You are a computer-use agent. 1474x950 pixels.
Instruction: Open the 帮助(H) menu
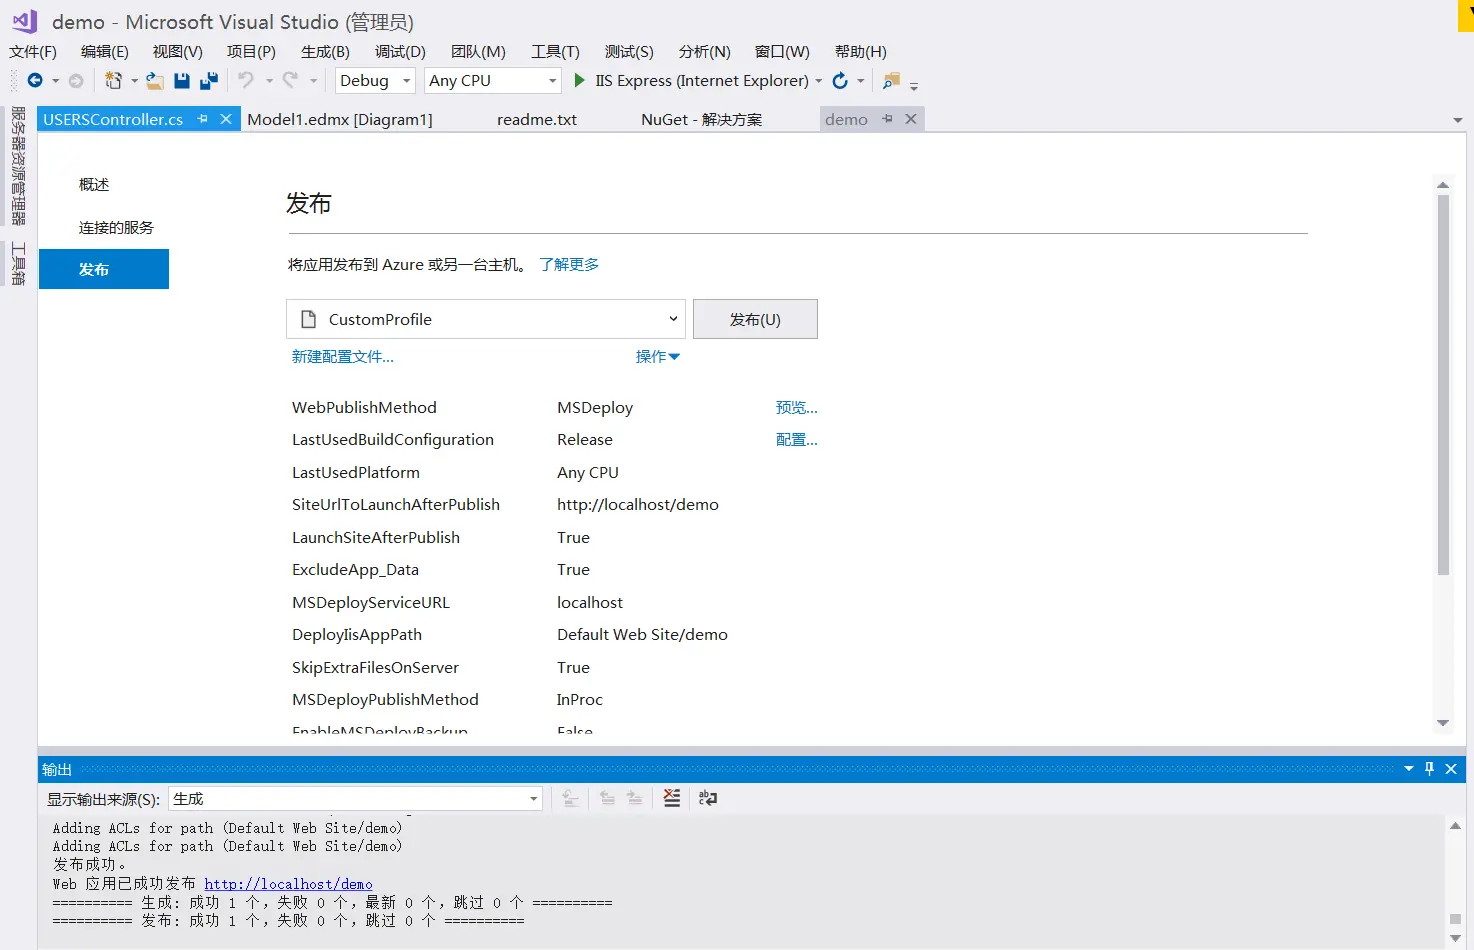click(x=861, y=52)
